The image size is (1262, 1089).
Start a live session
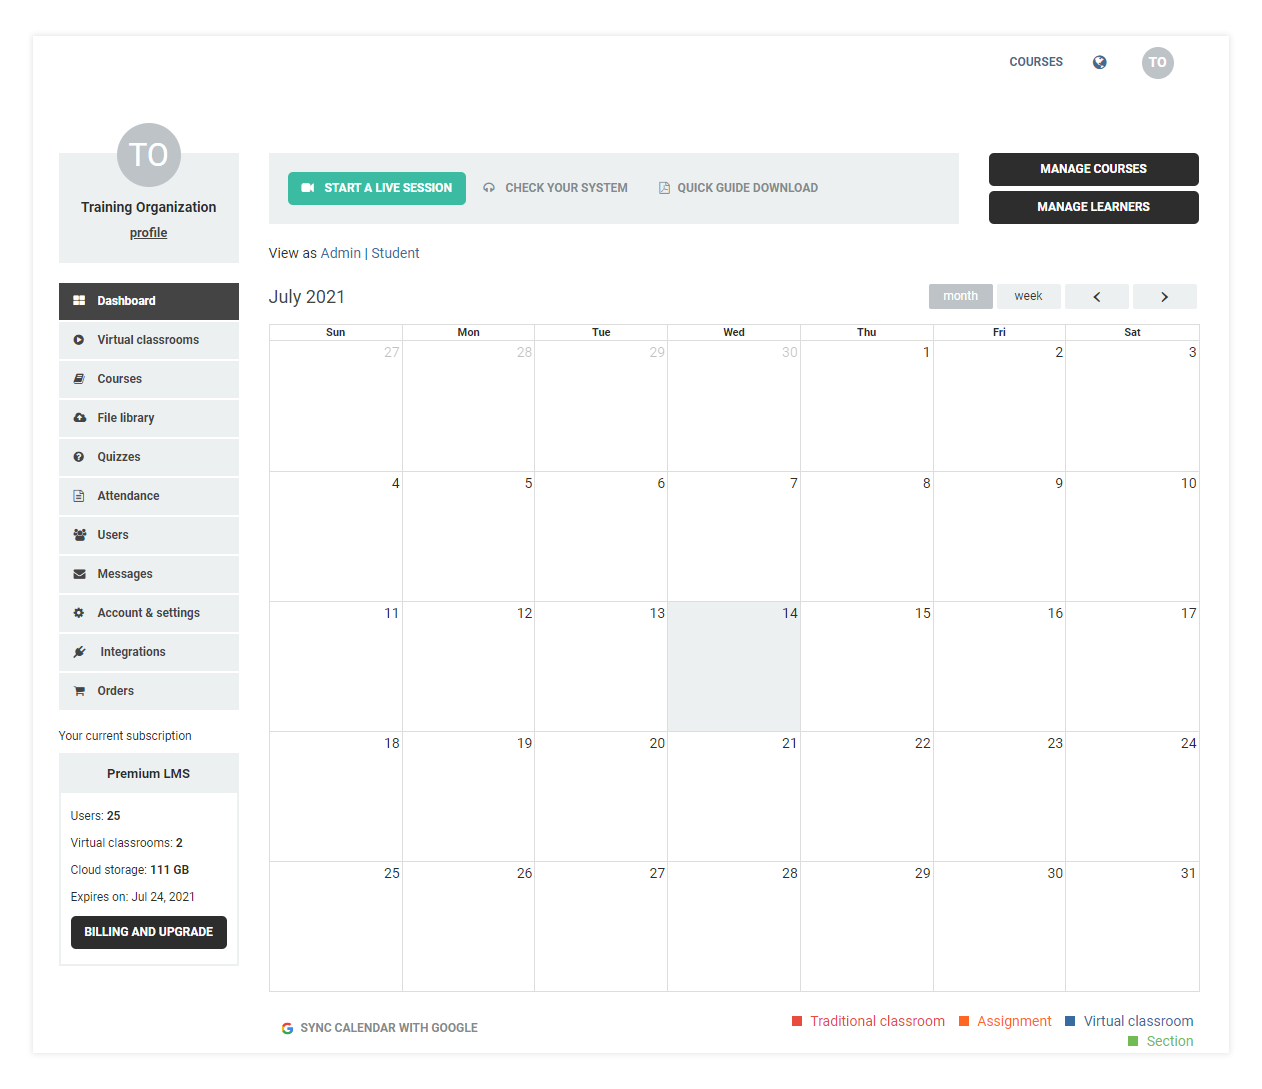[376, 188]
